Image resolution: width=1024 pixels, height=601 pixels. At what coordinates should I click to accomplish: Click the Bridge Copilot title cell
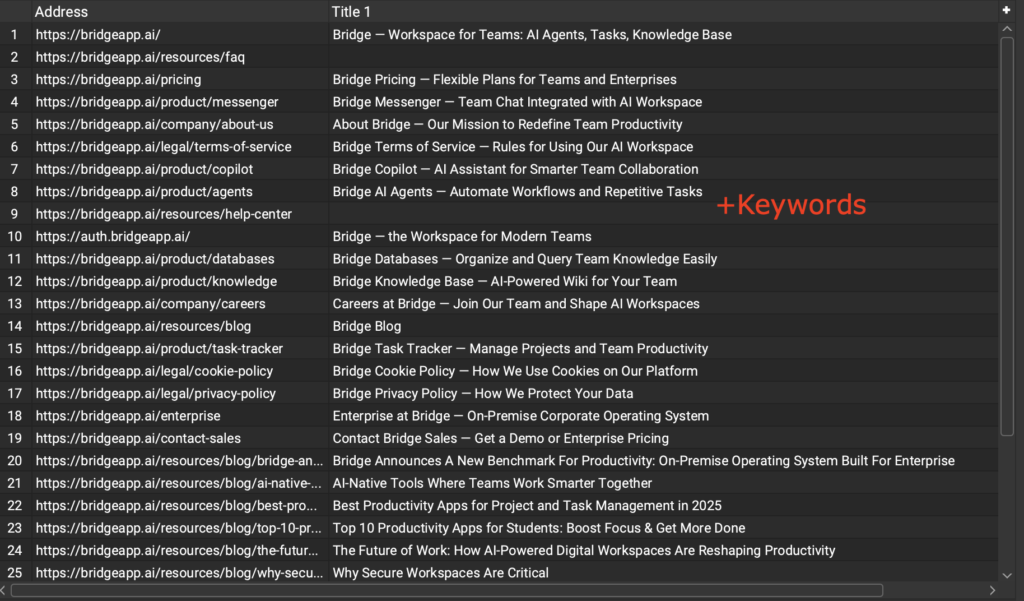point(515,169)
